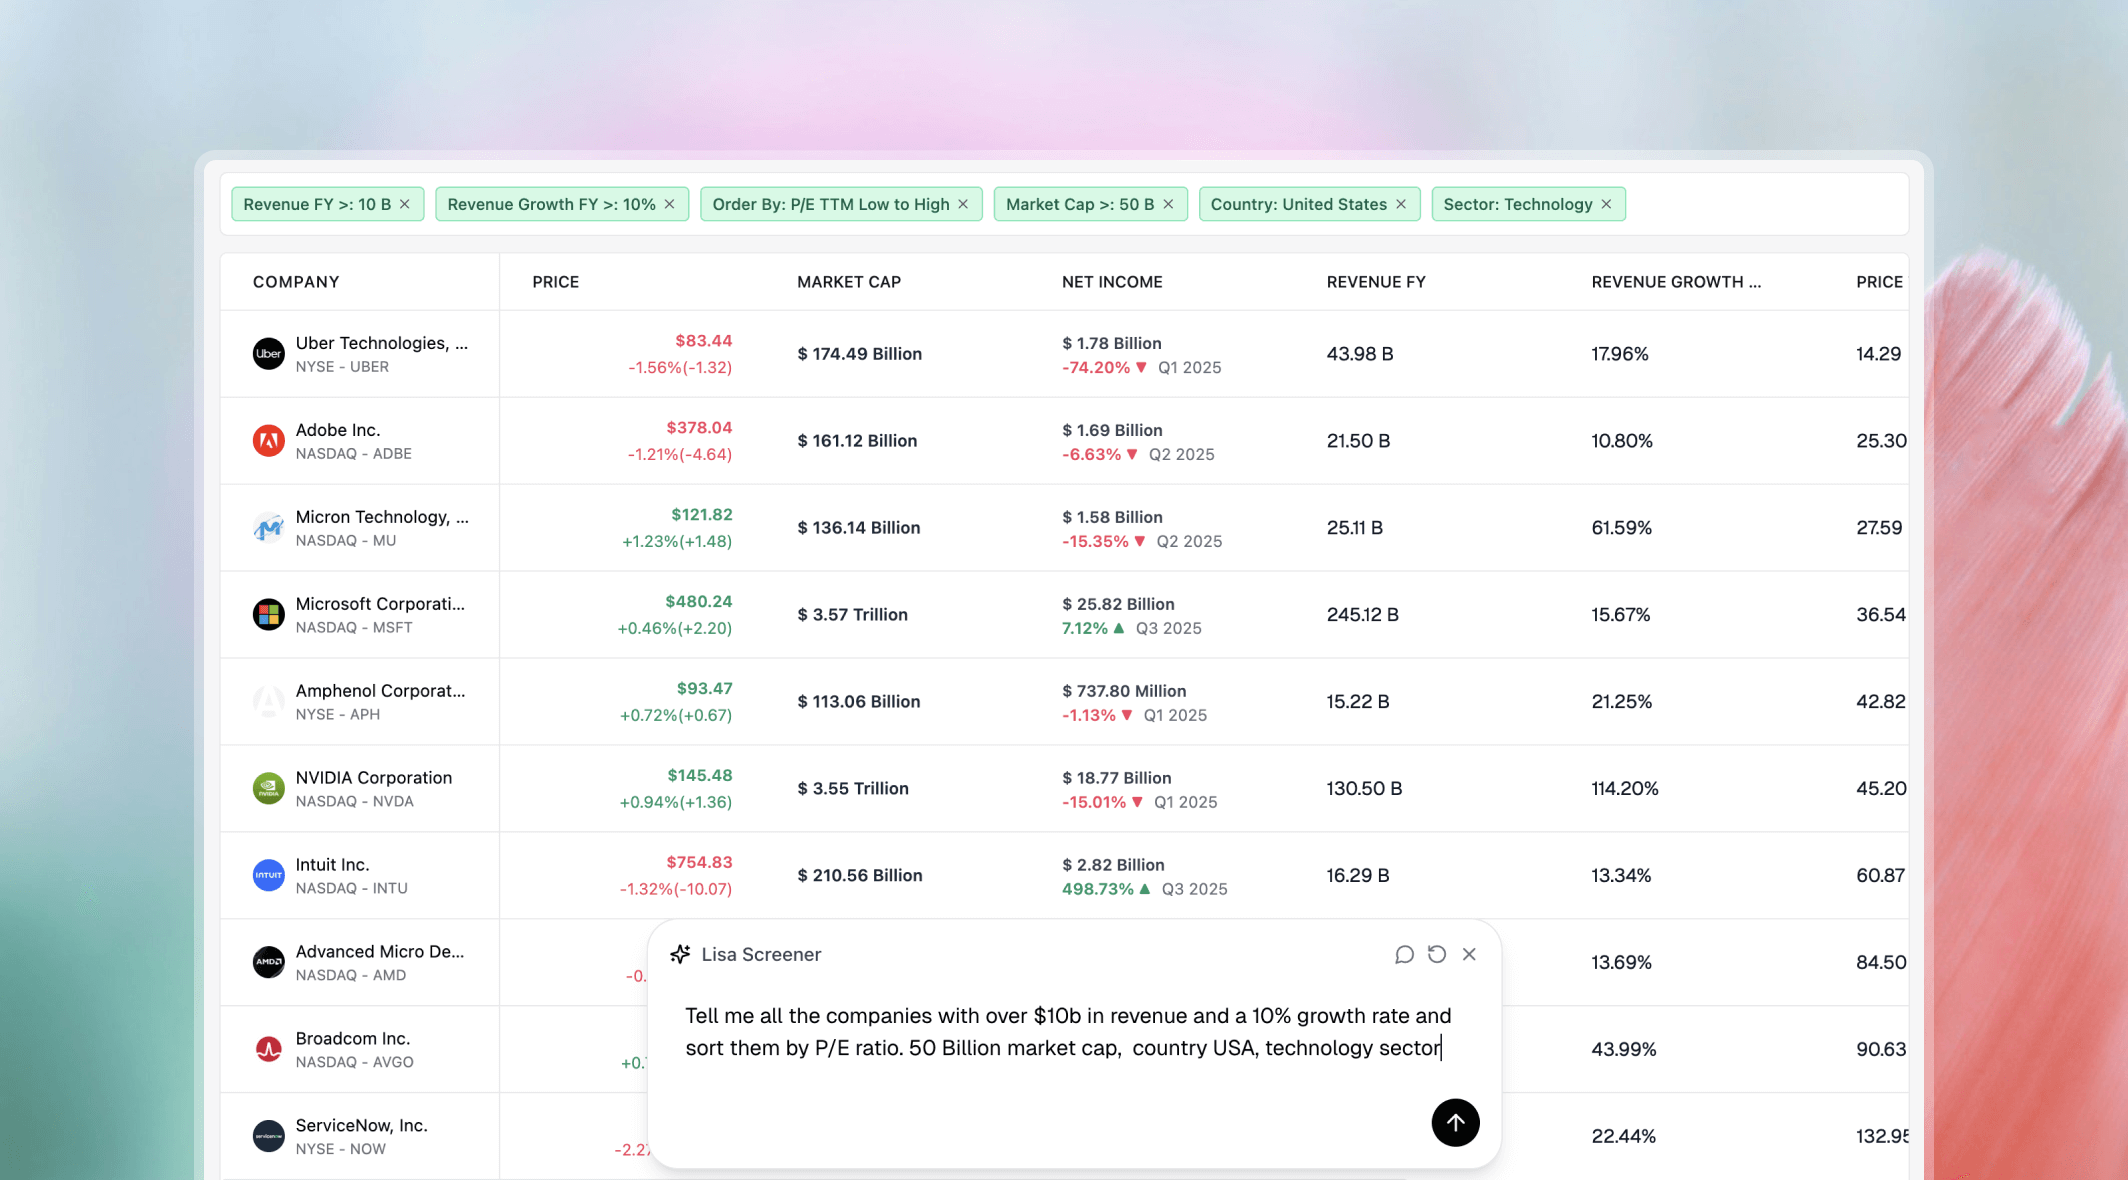This screenshot has height=1180, width=2128.
Task: Submit the query using the send arrow
Action: (x=1455, y=1123)
